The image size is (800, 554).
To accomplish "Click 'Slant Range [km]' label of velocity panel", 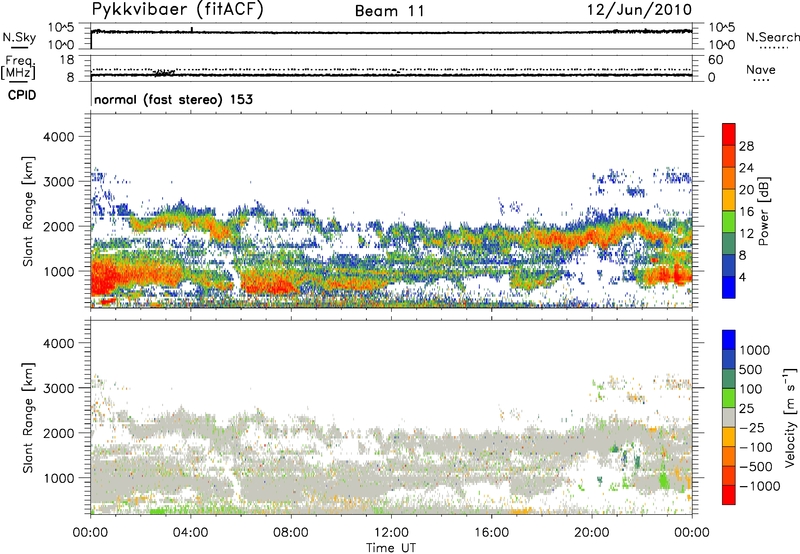I will pos(28,418).
